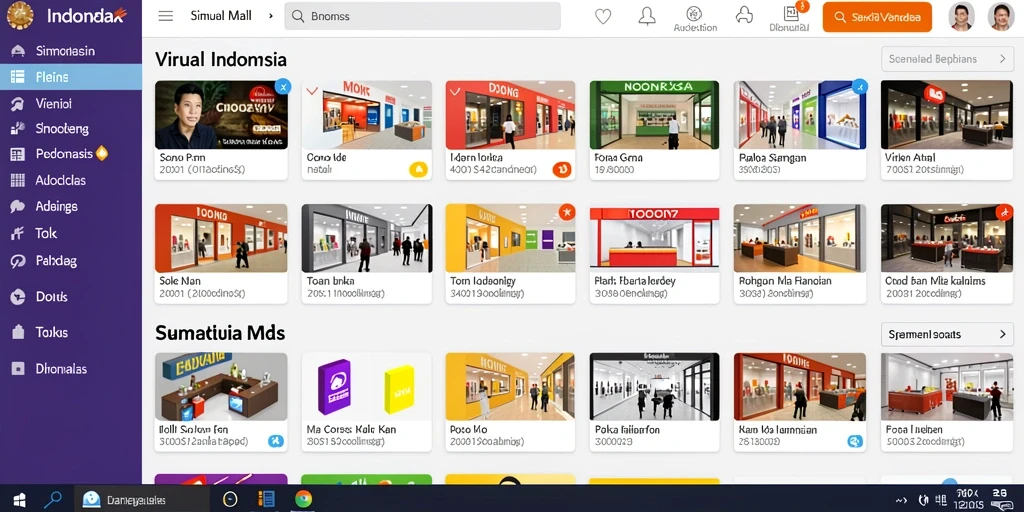Open the Foea l nielen store card
This screenshot has width=1024, height=512.
[947, 402]
